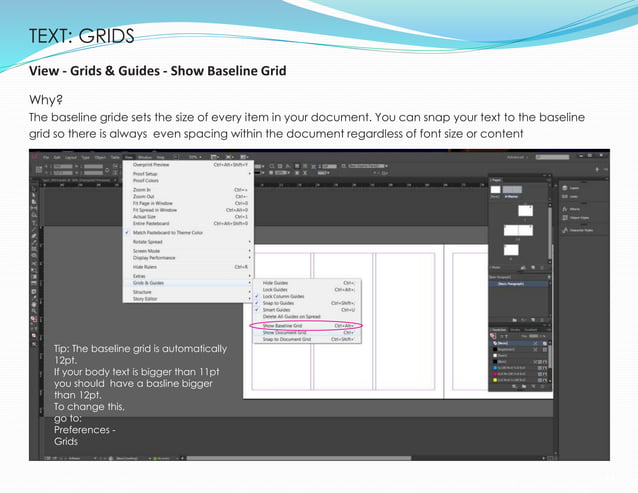Select the Type tool in the toolbox
Screen dimensions: 638x493
tap(34, 223)
